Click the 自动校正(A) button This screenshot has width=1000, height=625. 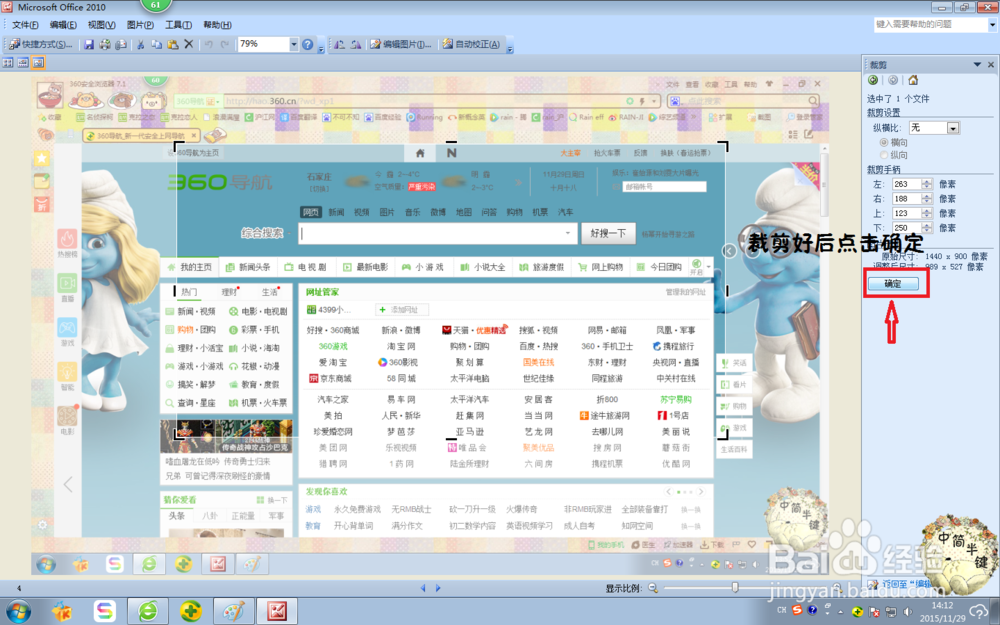pyautogui.click(x=471, y=44)
